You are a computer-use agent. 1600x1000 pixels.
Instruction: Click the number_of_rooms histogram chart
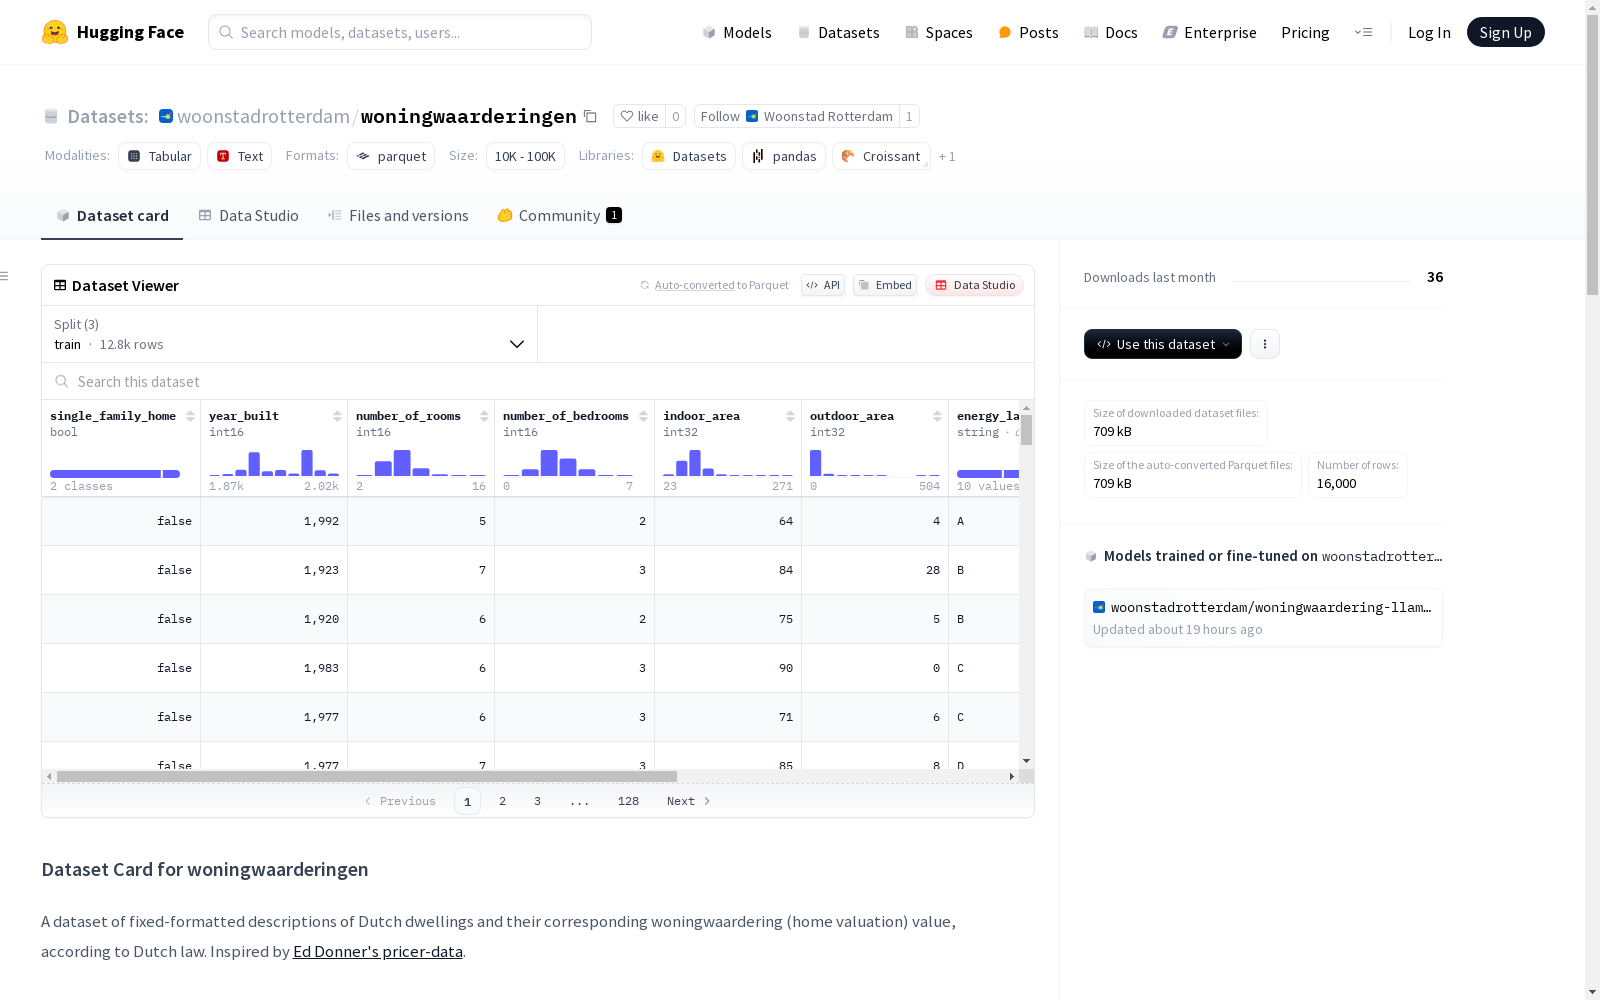[x=421, y=462]
